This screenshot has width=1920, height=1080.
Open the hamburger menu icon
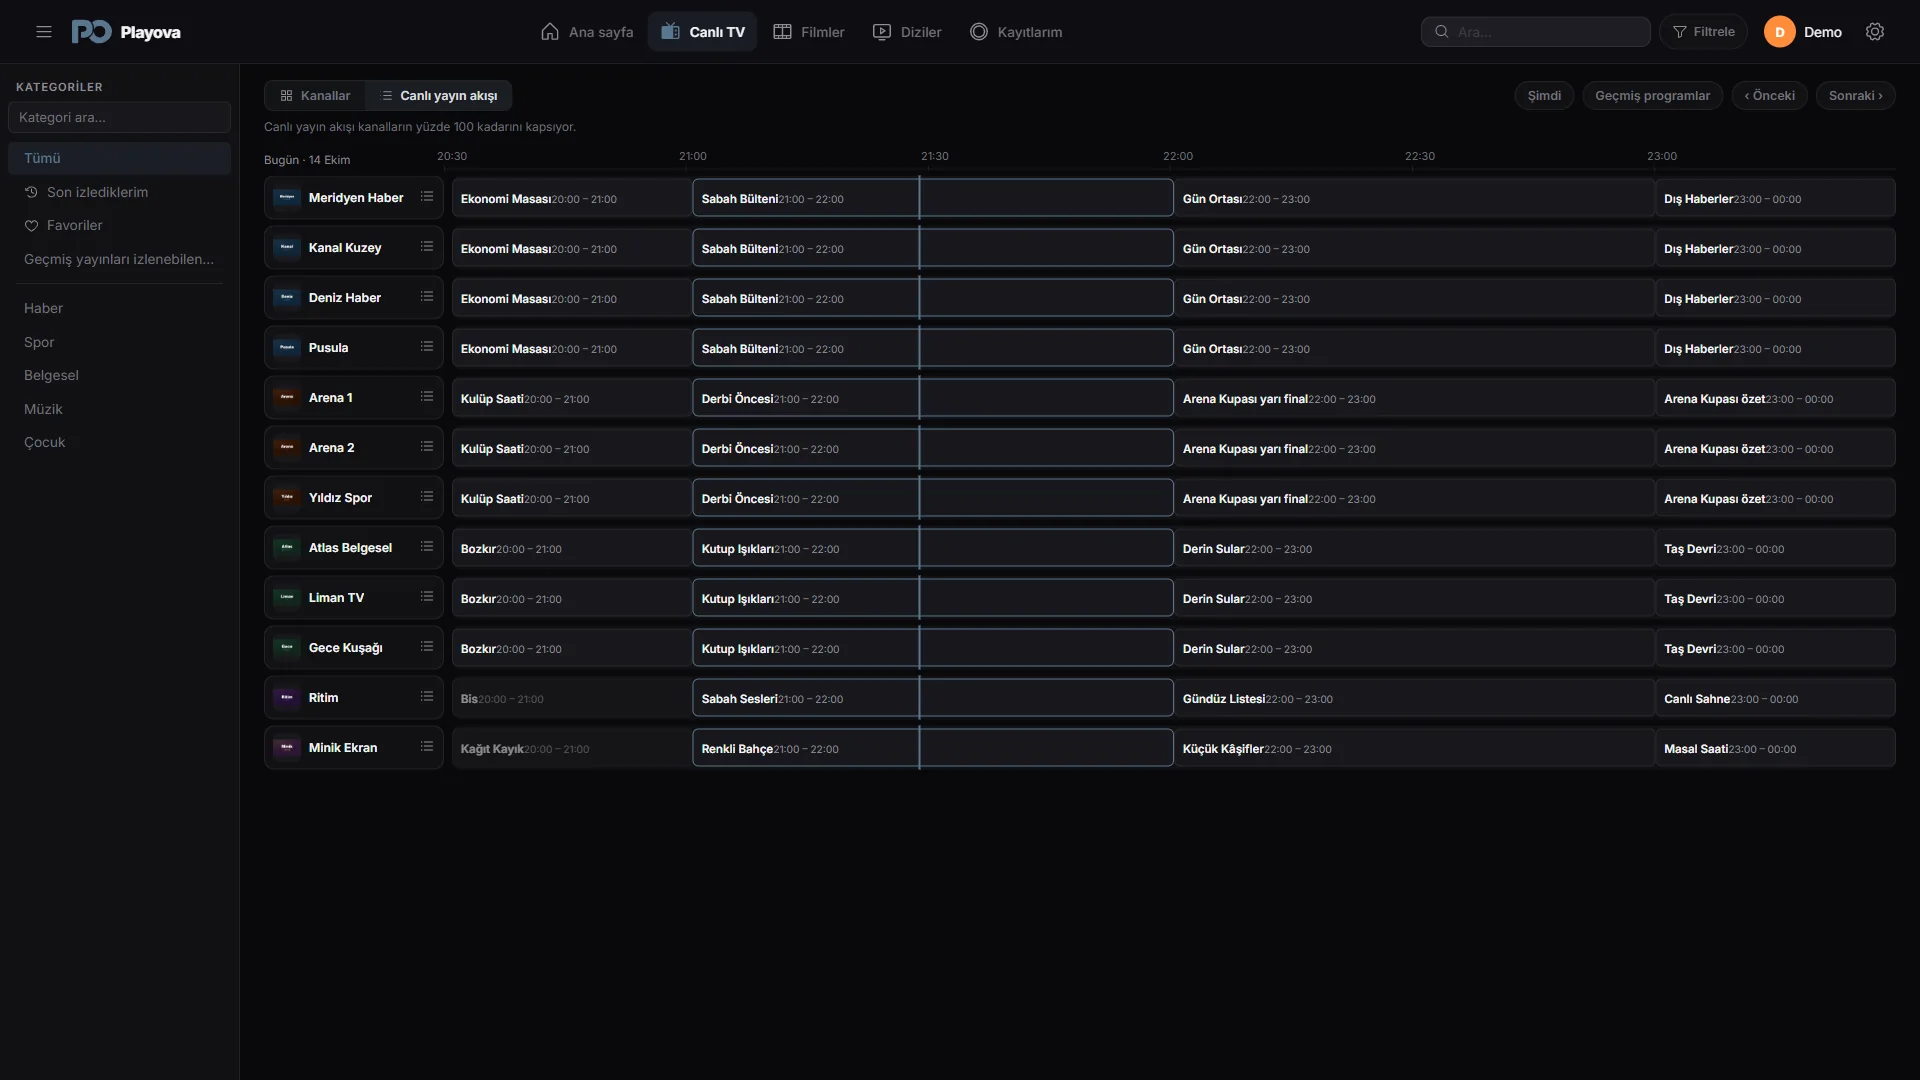pos(44,32)
